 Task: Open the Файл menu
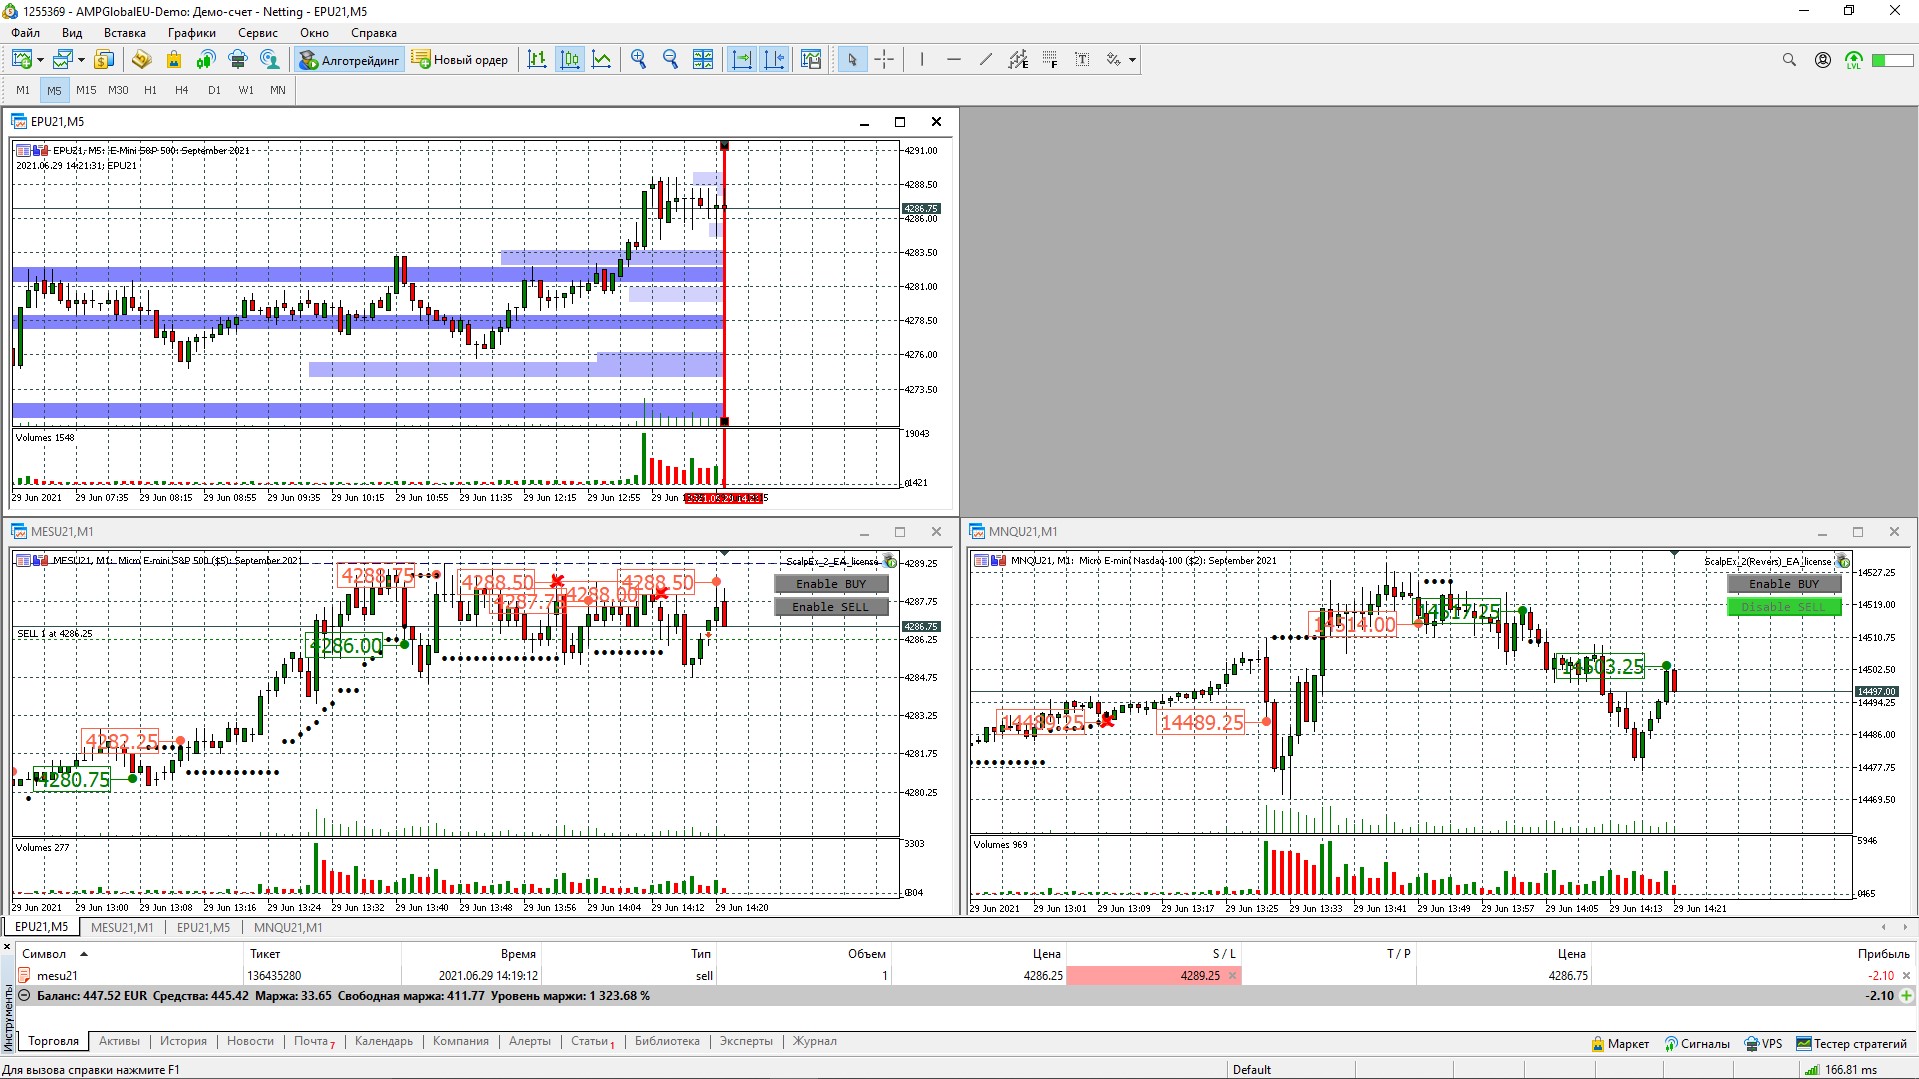[x=26, y=33]
